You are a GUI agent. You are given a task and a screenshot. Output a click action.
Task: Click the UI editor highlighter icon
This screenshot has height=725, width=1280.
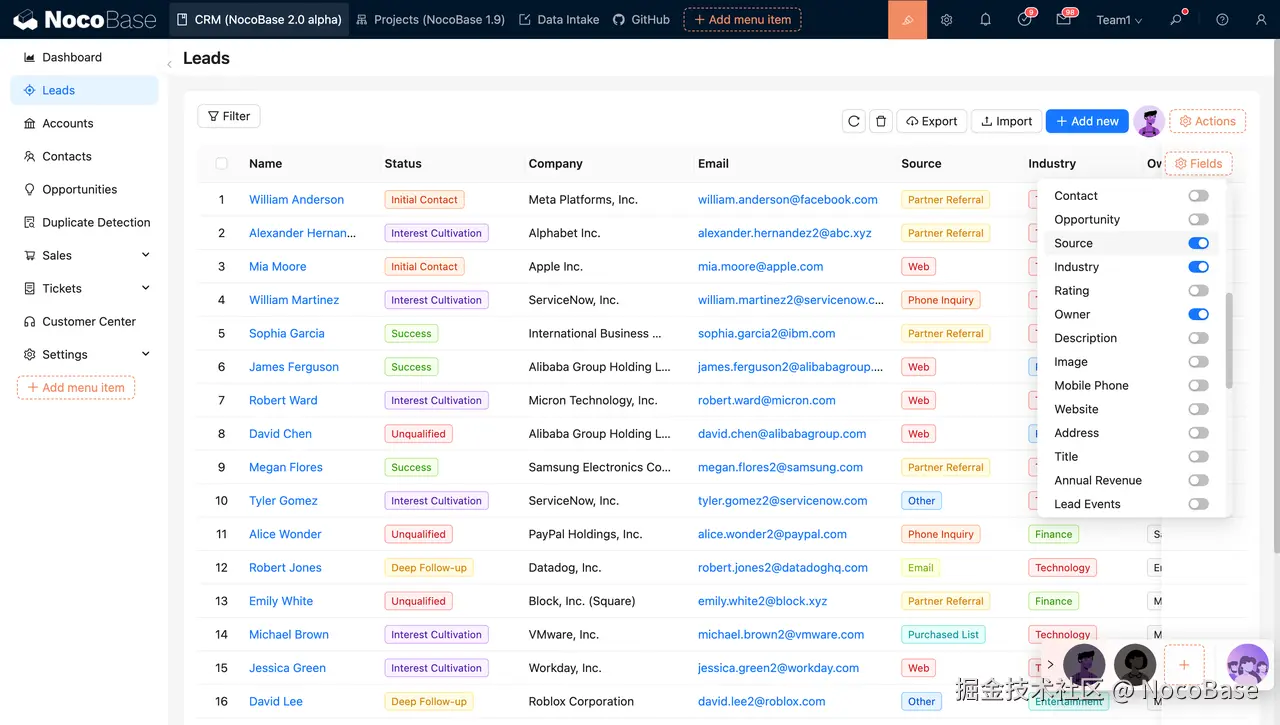pos(908,19)
